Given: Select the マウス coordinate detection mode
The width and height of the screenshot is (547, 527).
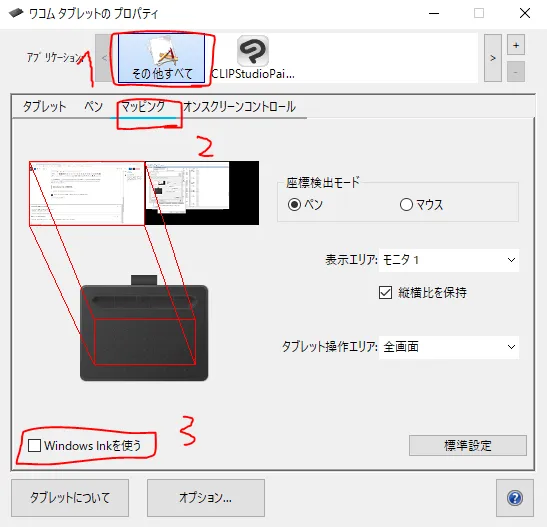Looking at the screenshot, I should tap(421, 204).
